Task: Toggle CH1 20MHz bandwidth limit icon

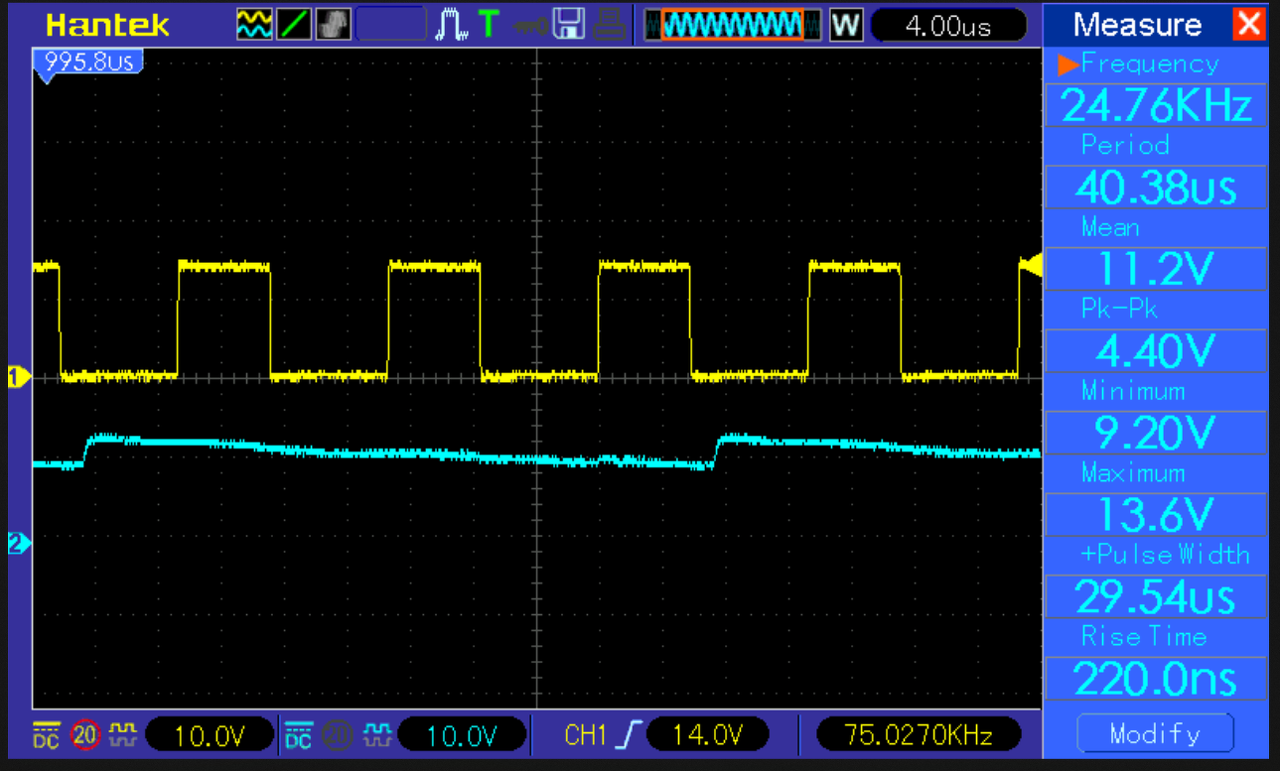Action: click(x=85, y=736)
